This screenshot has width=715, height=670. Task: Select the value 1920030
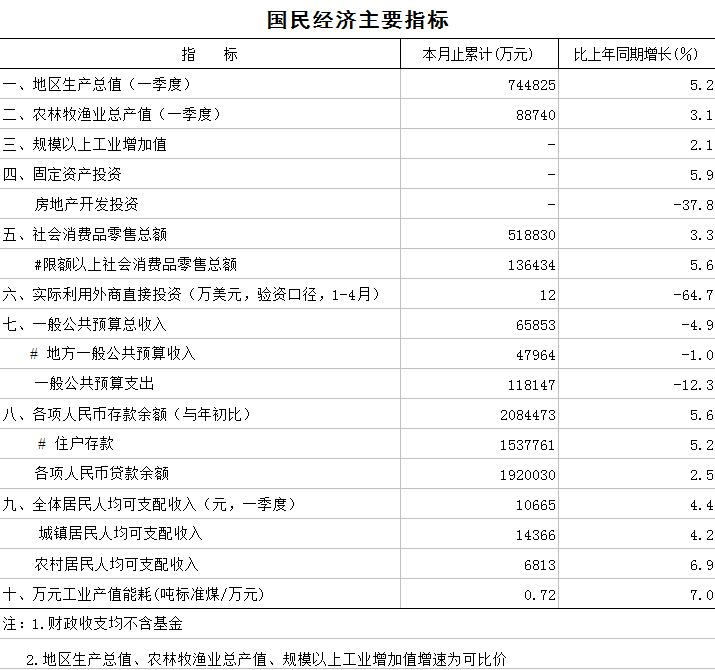(528, 475)
